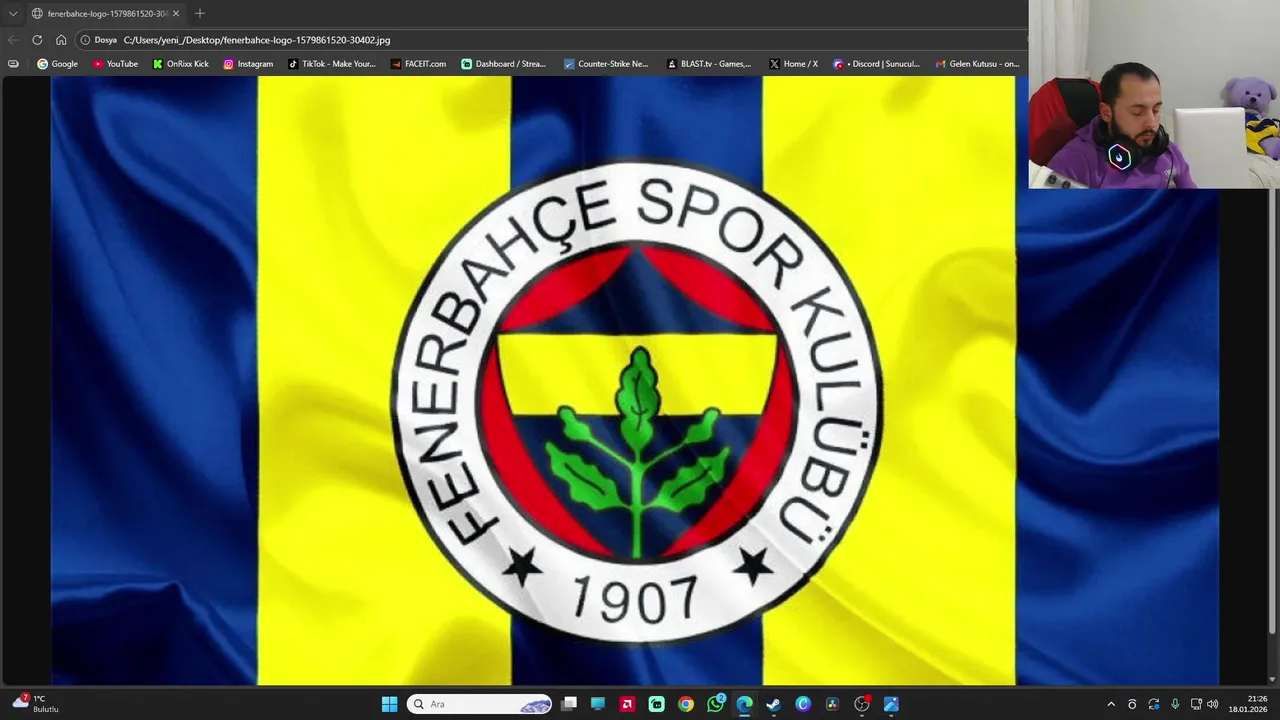Go back with the browser back arrow
The image size is (1280, 720).
(x=13, y=40)
